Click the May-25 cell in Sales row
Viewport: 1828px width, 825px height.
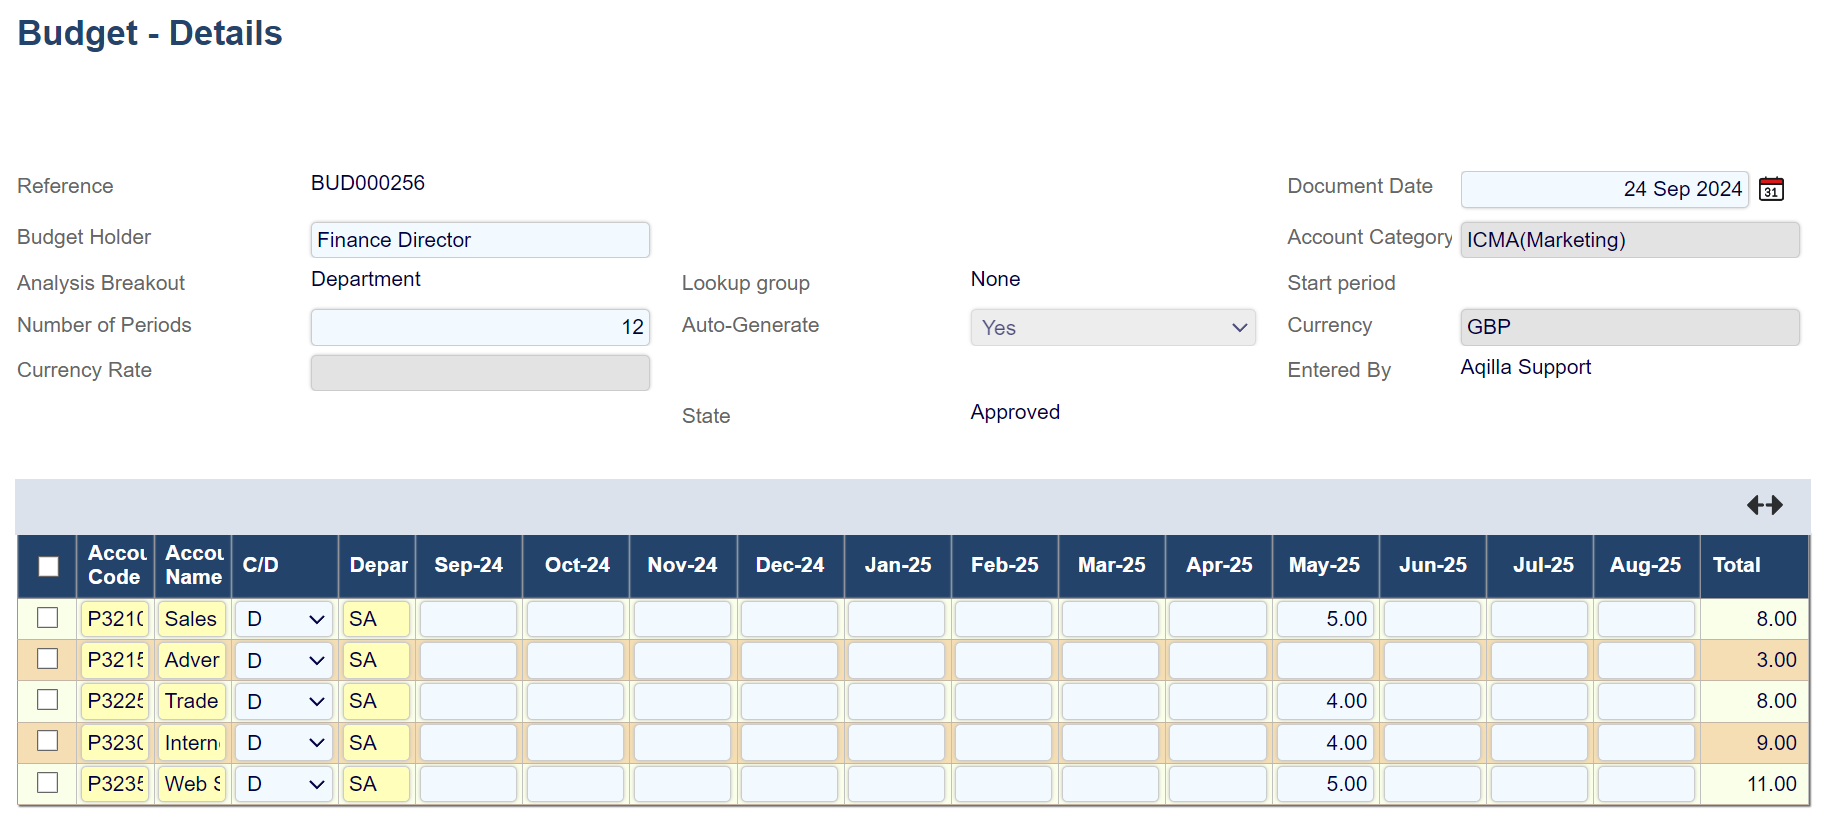(x=1325, y=619)
